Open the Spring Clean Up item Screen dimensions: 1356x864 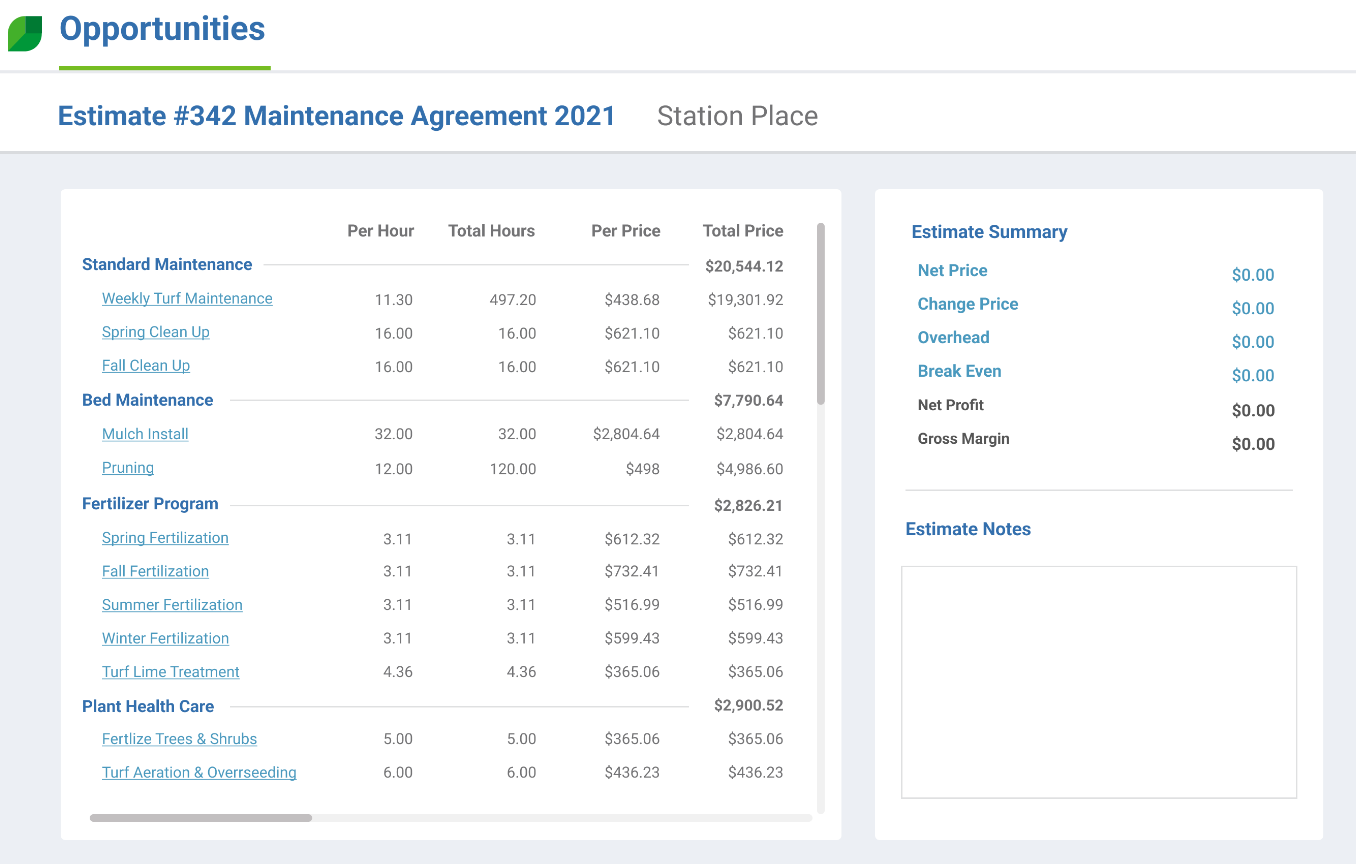pos(156,332)
